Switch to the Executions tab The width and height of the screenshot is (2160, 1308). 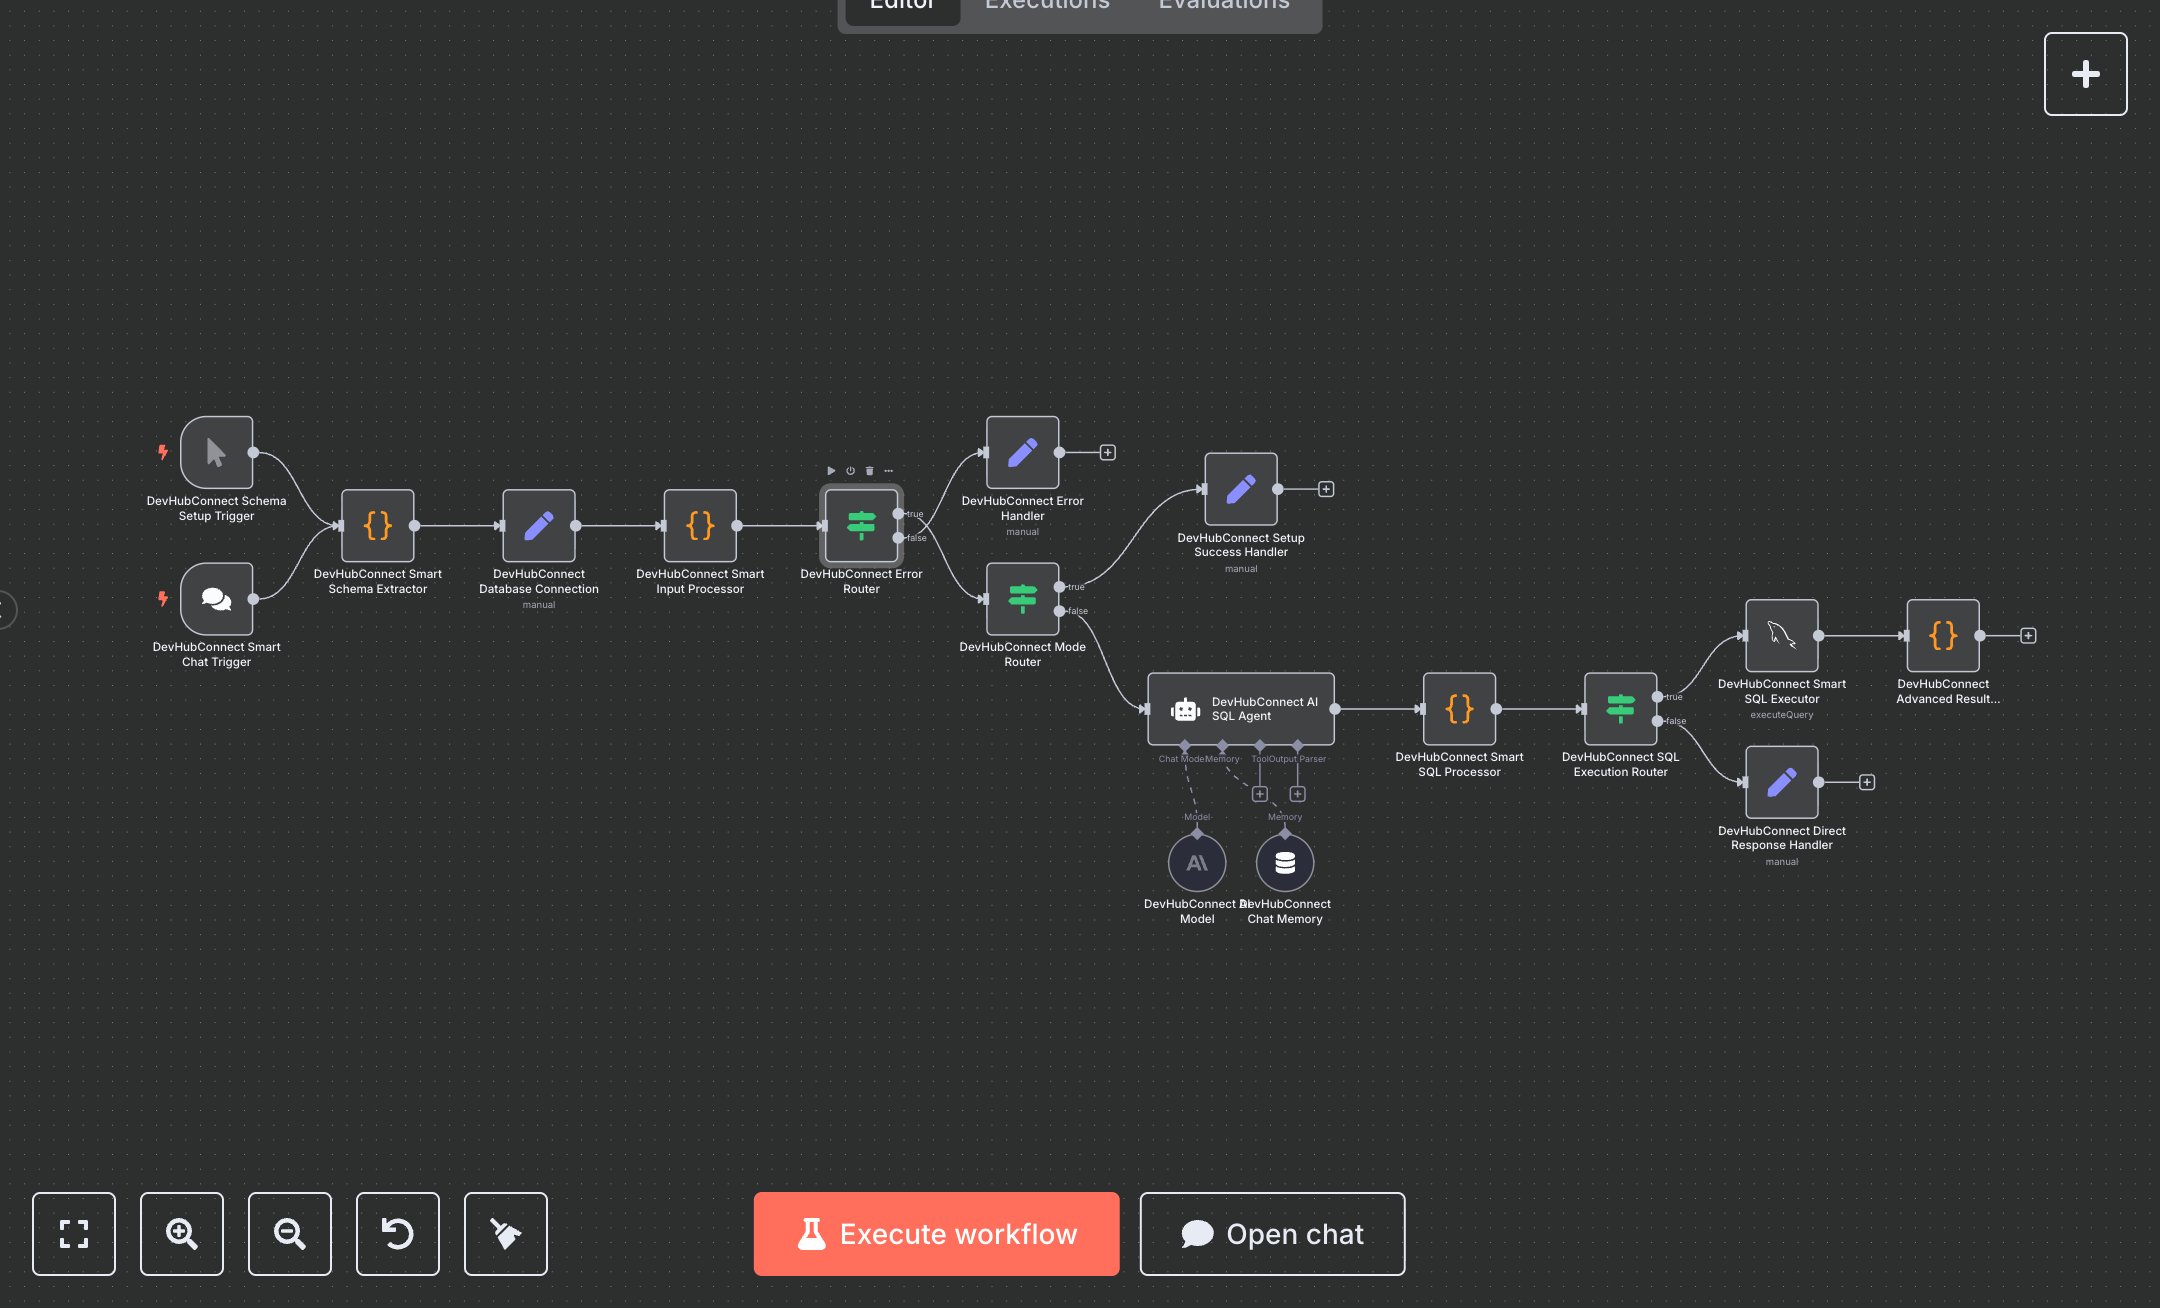[1046, 6]
